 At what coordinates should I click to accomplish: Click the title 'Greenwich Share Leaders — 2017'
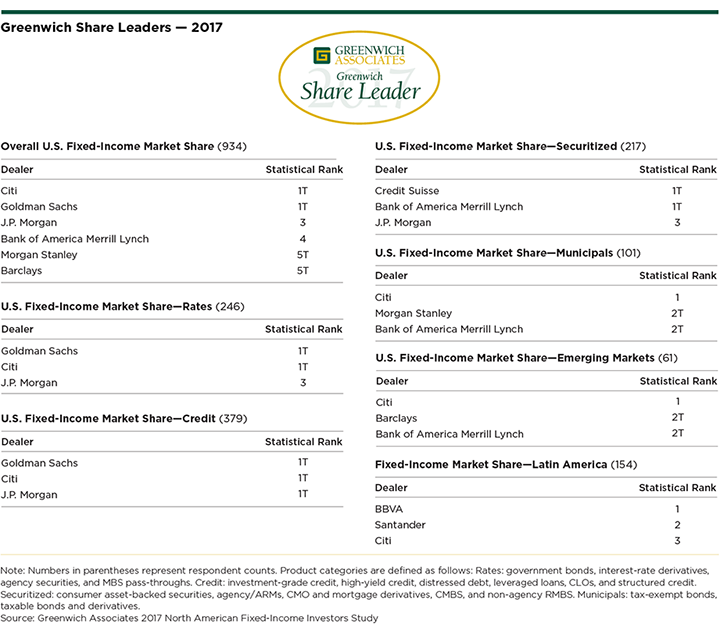(112, 28)
